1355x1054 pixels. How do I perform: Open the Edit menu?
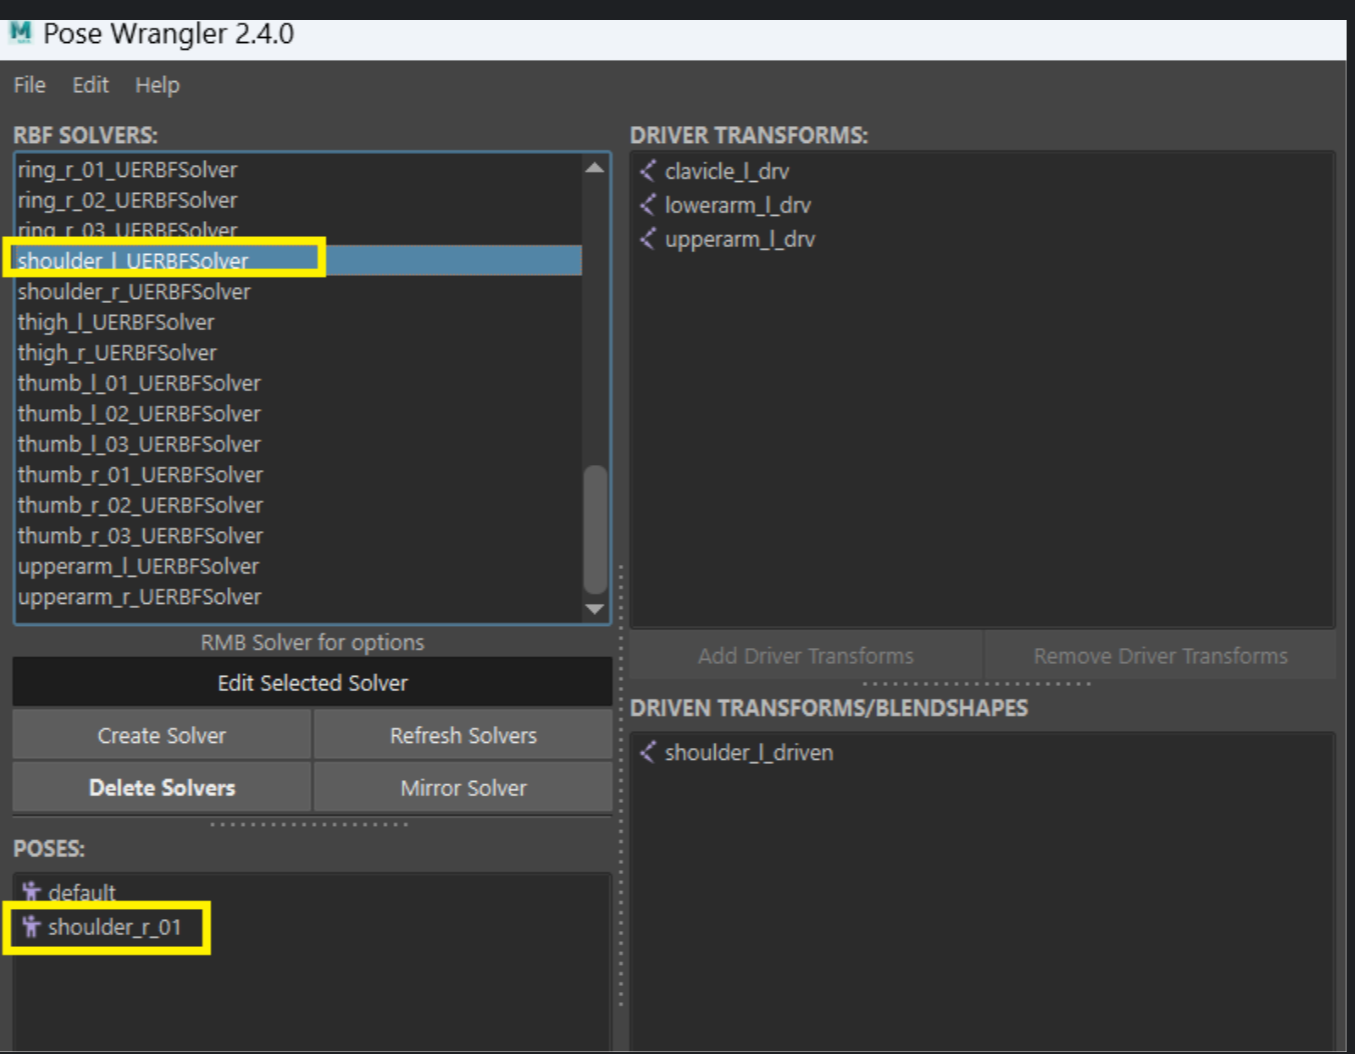(90, 85)
